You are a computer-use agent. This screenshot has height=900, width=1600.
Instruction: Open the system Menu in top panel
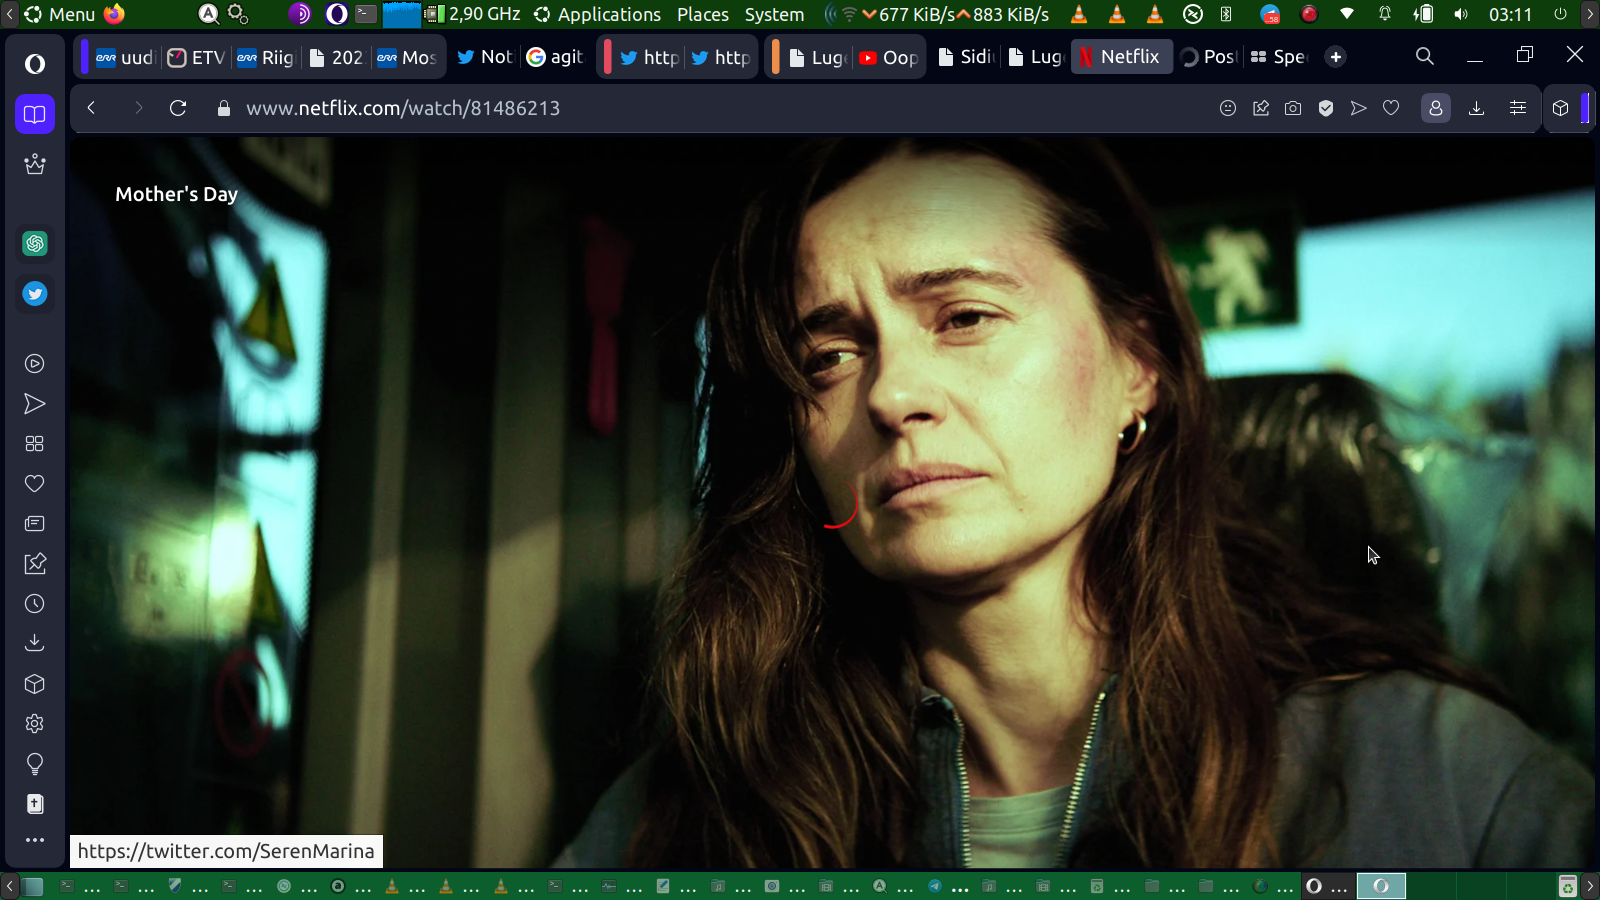click(x=60, y=14)
